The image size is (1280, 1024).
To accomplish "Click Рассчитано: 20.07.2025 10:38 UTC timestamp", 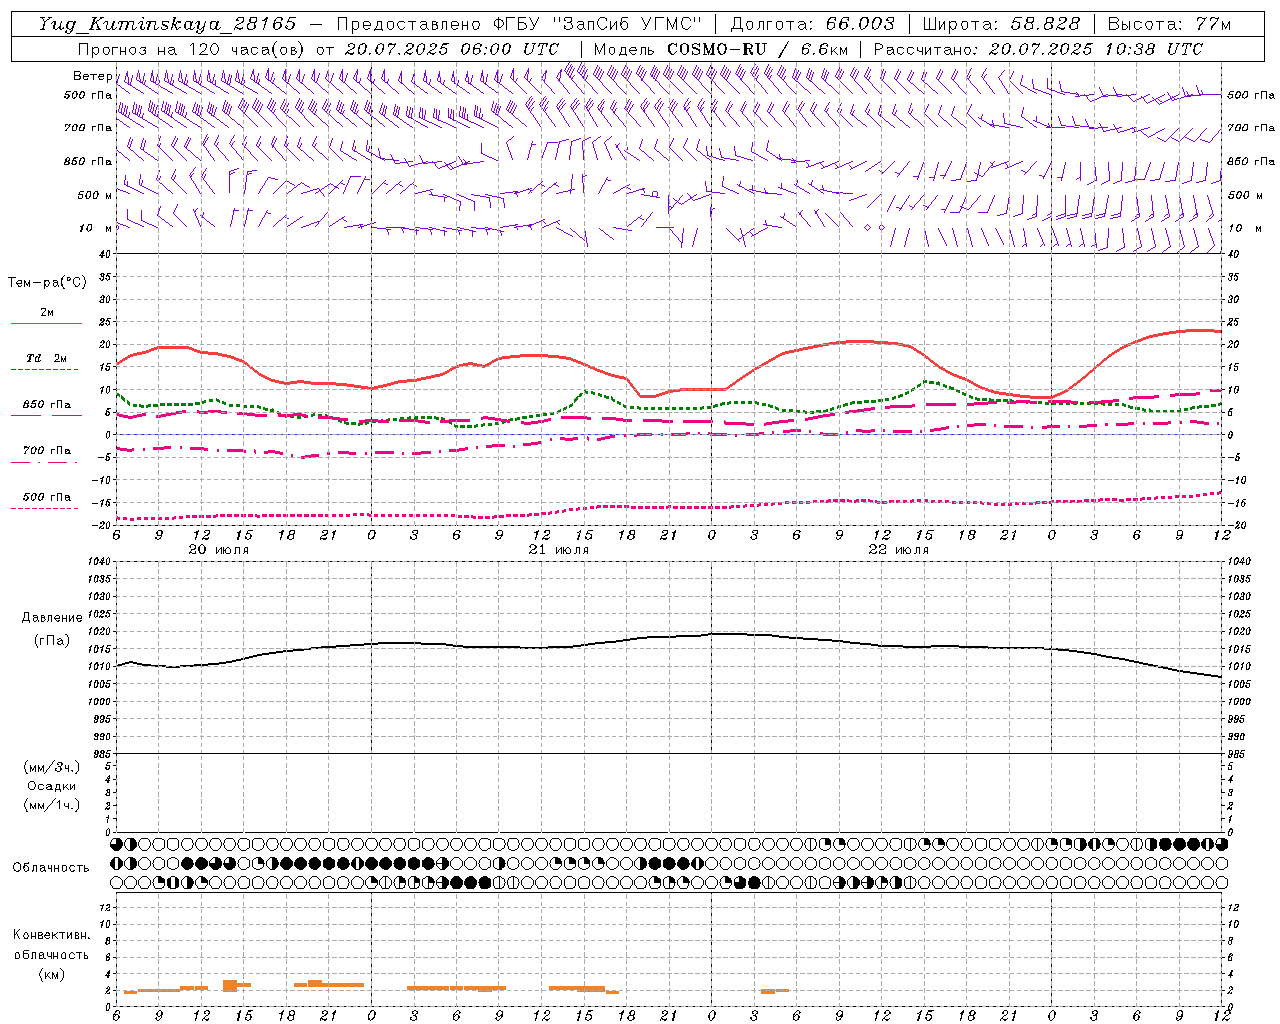I will 1038,49.
